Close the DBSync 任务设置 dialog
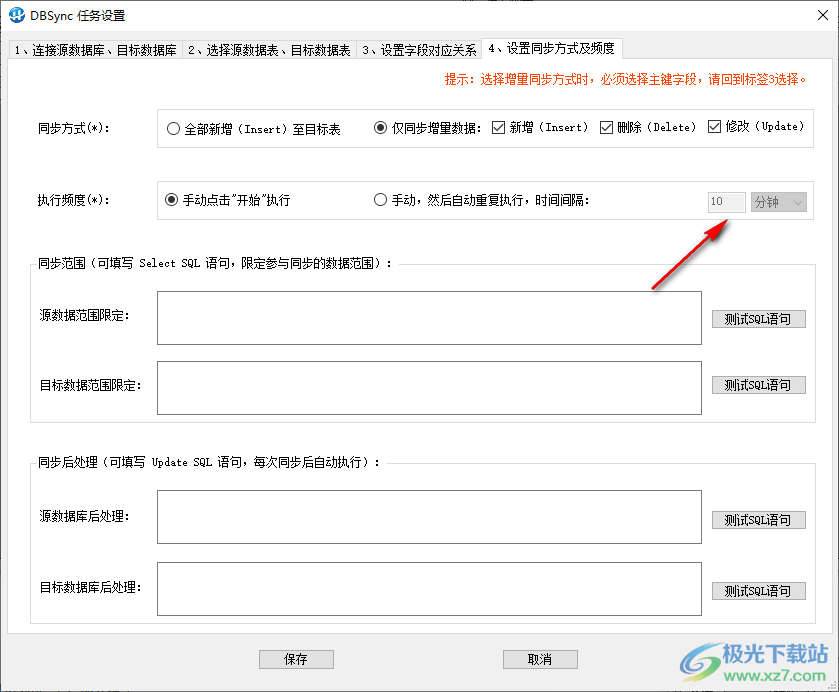This screenshot has width=839, height=692. [x=823, y=15]
